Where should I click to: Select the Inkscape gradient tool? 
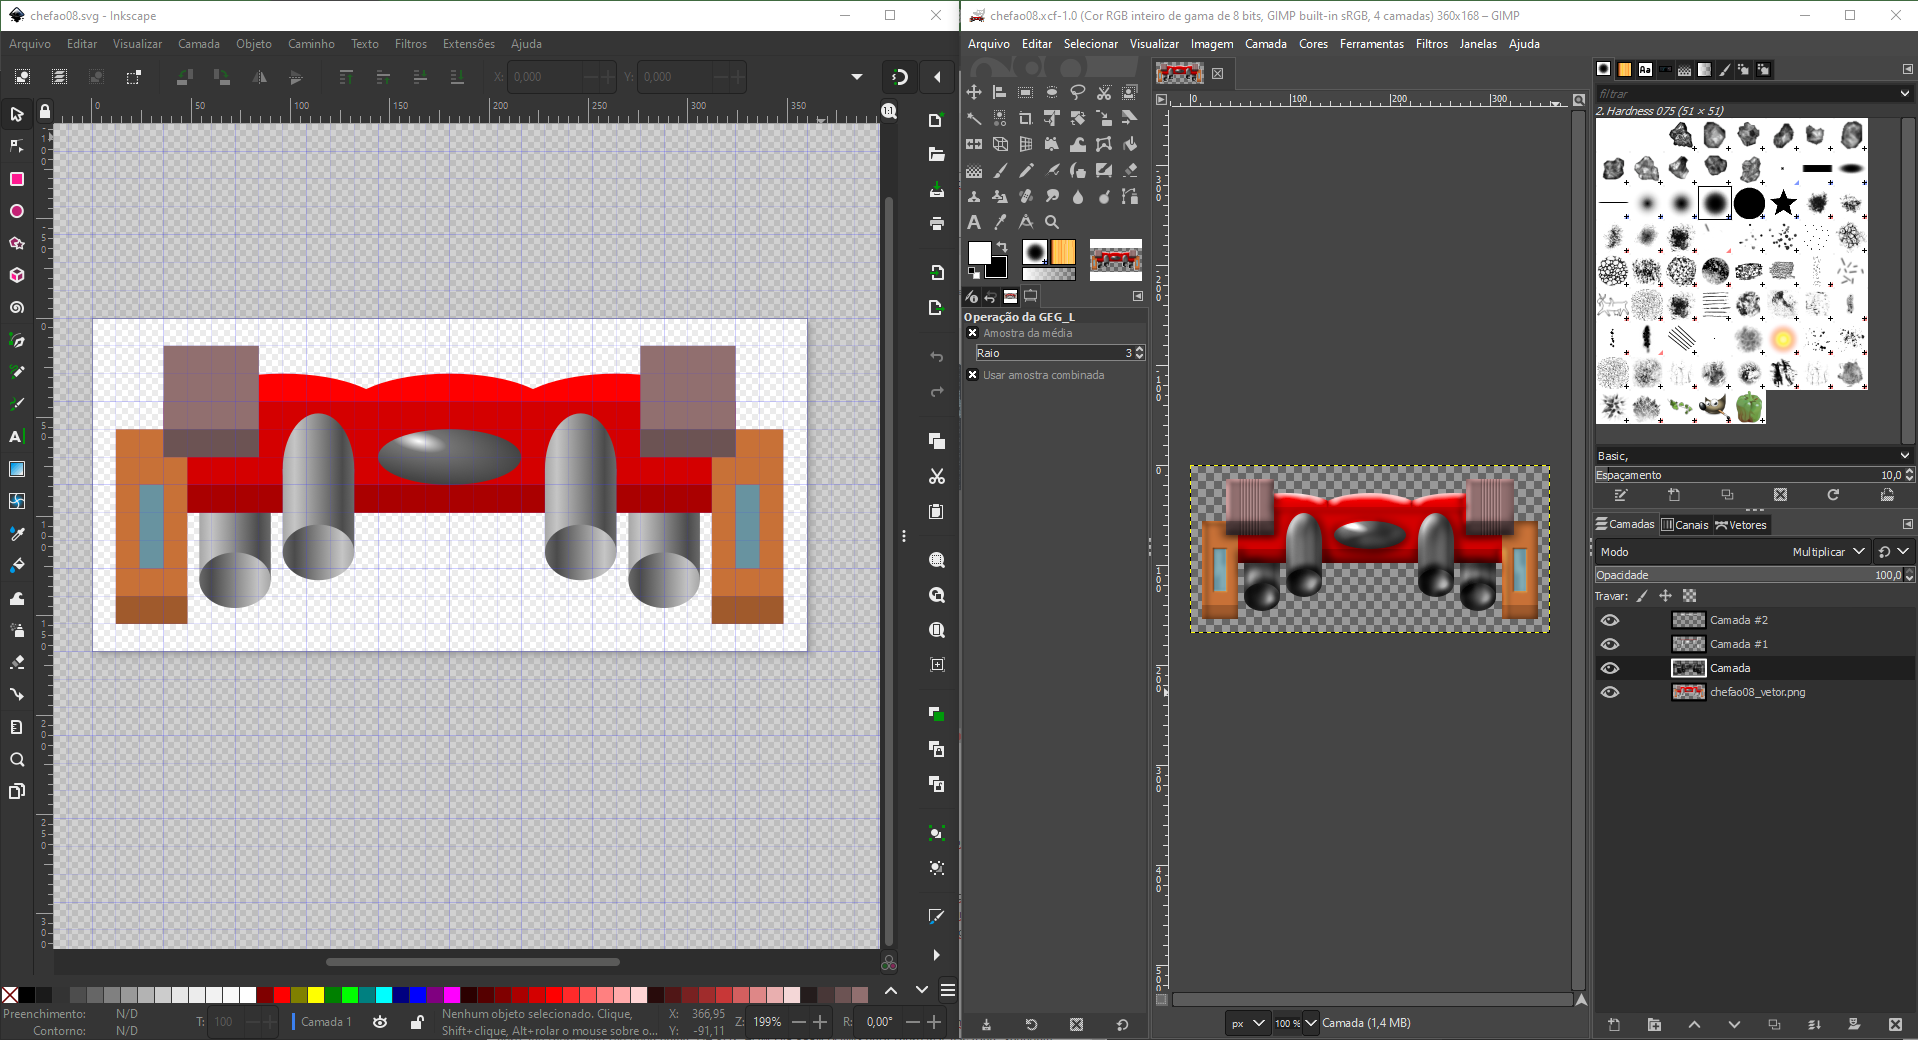17,469
